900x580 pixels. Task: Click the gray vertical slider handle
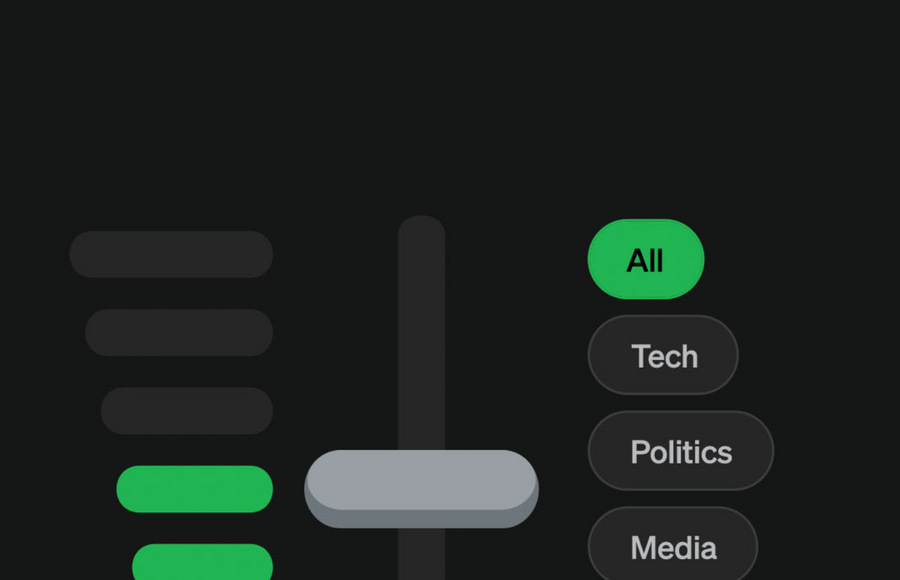point(421,487)
